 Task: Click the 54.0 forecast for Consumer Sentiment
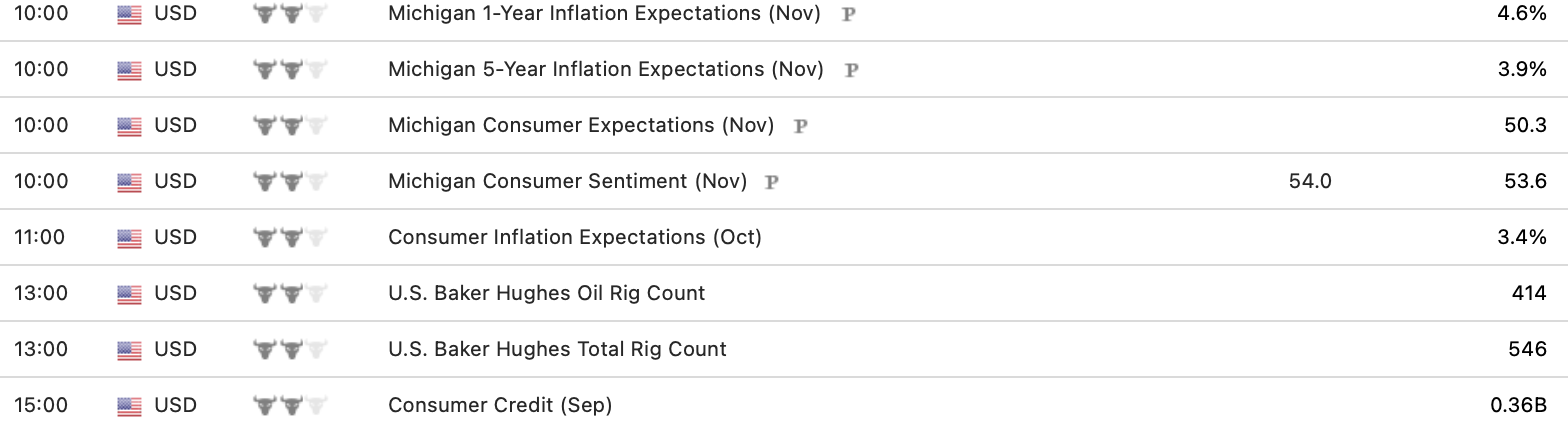click(1310, 182)
